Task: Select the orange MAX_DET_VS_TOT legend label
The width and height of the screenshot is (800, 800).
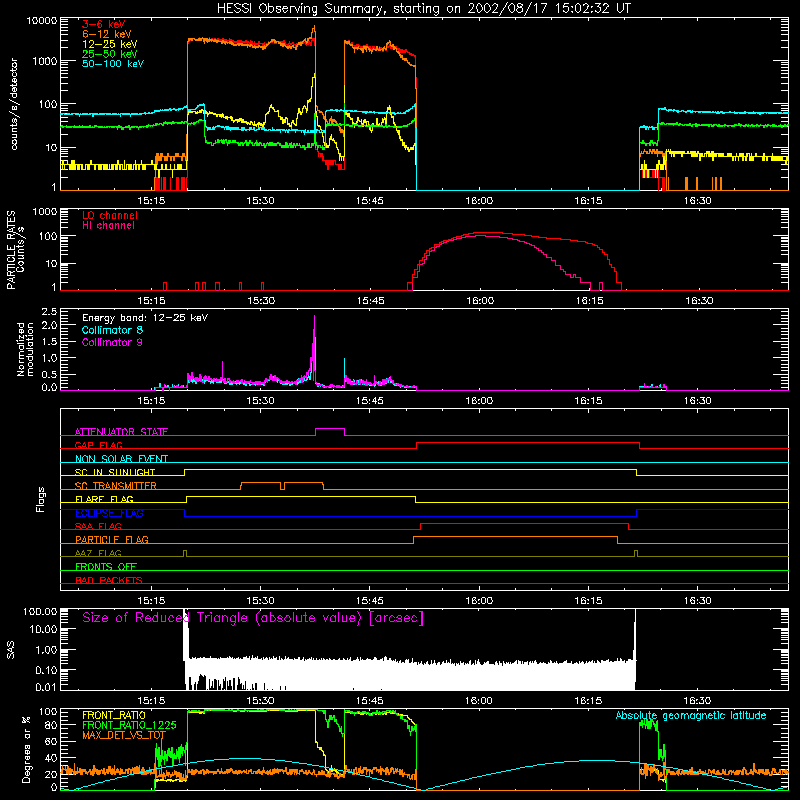Action: (x=124, y=735)
